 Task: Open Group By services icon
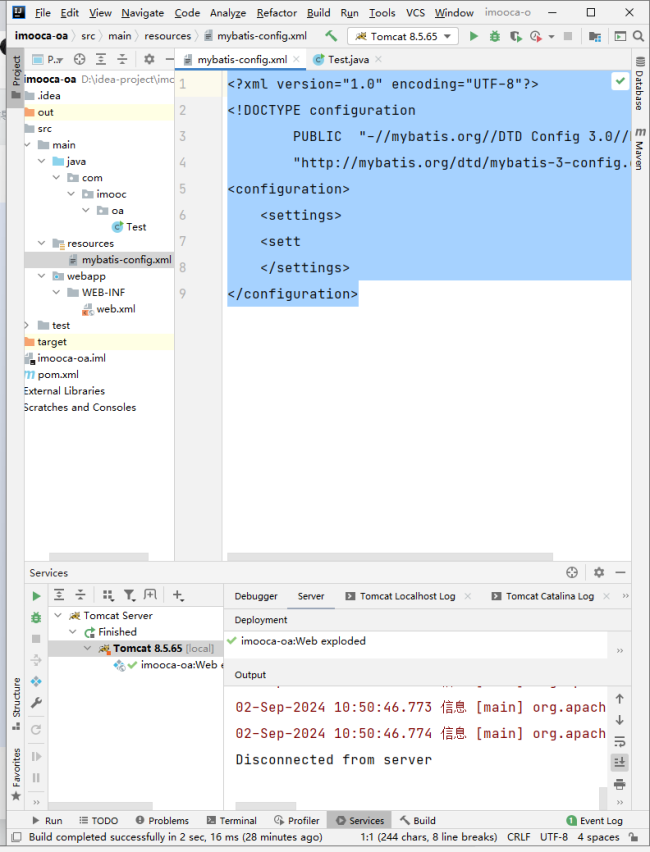click(108, 596)
